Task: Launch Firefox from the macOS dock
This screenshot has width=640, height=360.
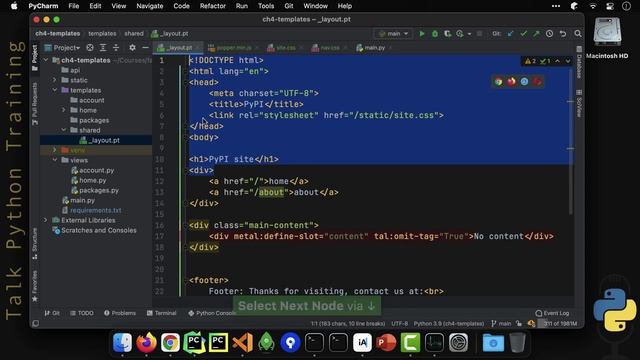Action: (x=146, y=342)
